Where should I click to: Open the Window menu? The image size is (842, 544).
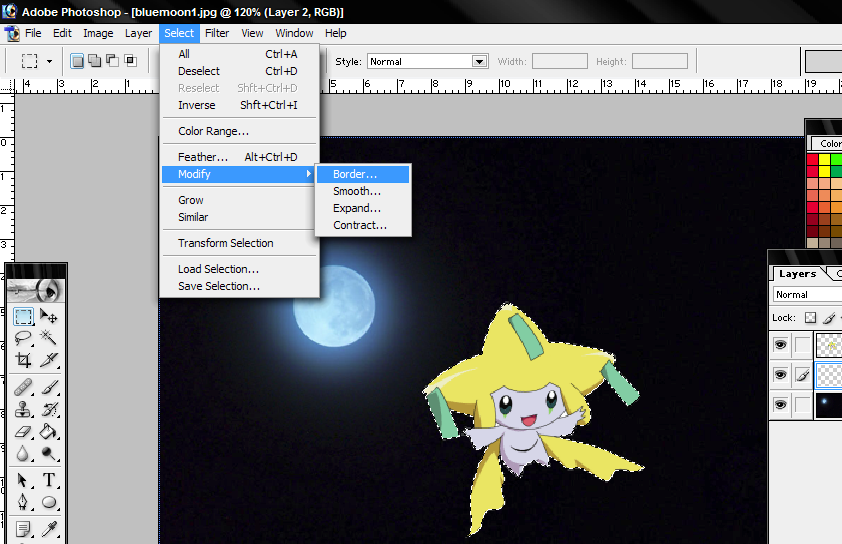(x=294, y=33)
